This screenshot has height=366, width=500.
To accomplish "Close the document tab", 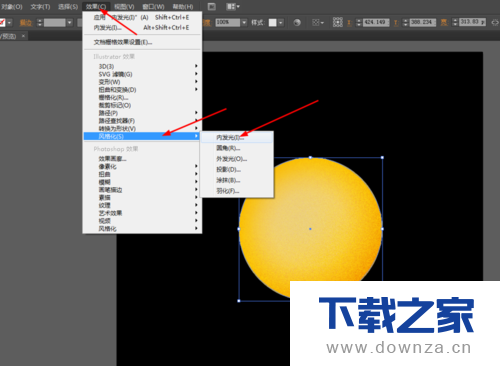I will (x=23, y=36).
